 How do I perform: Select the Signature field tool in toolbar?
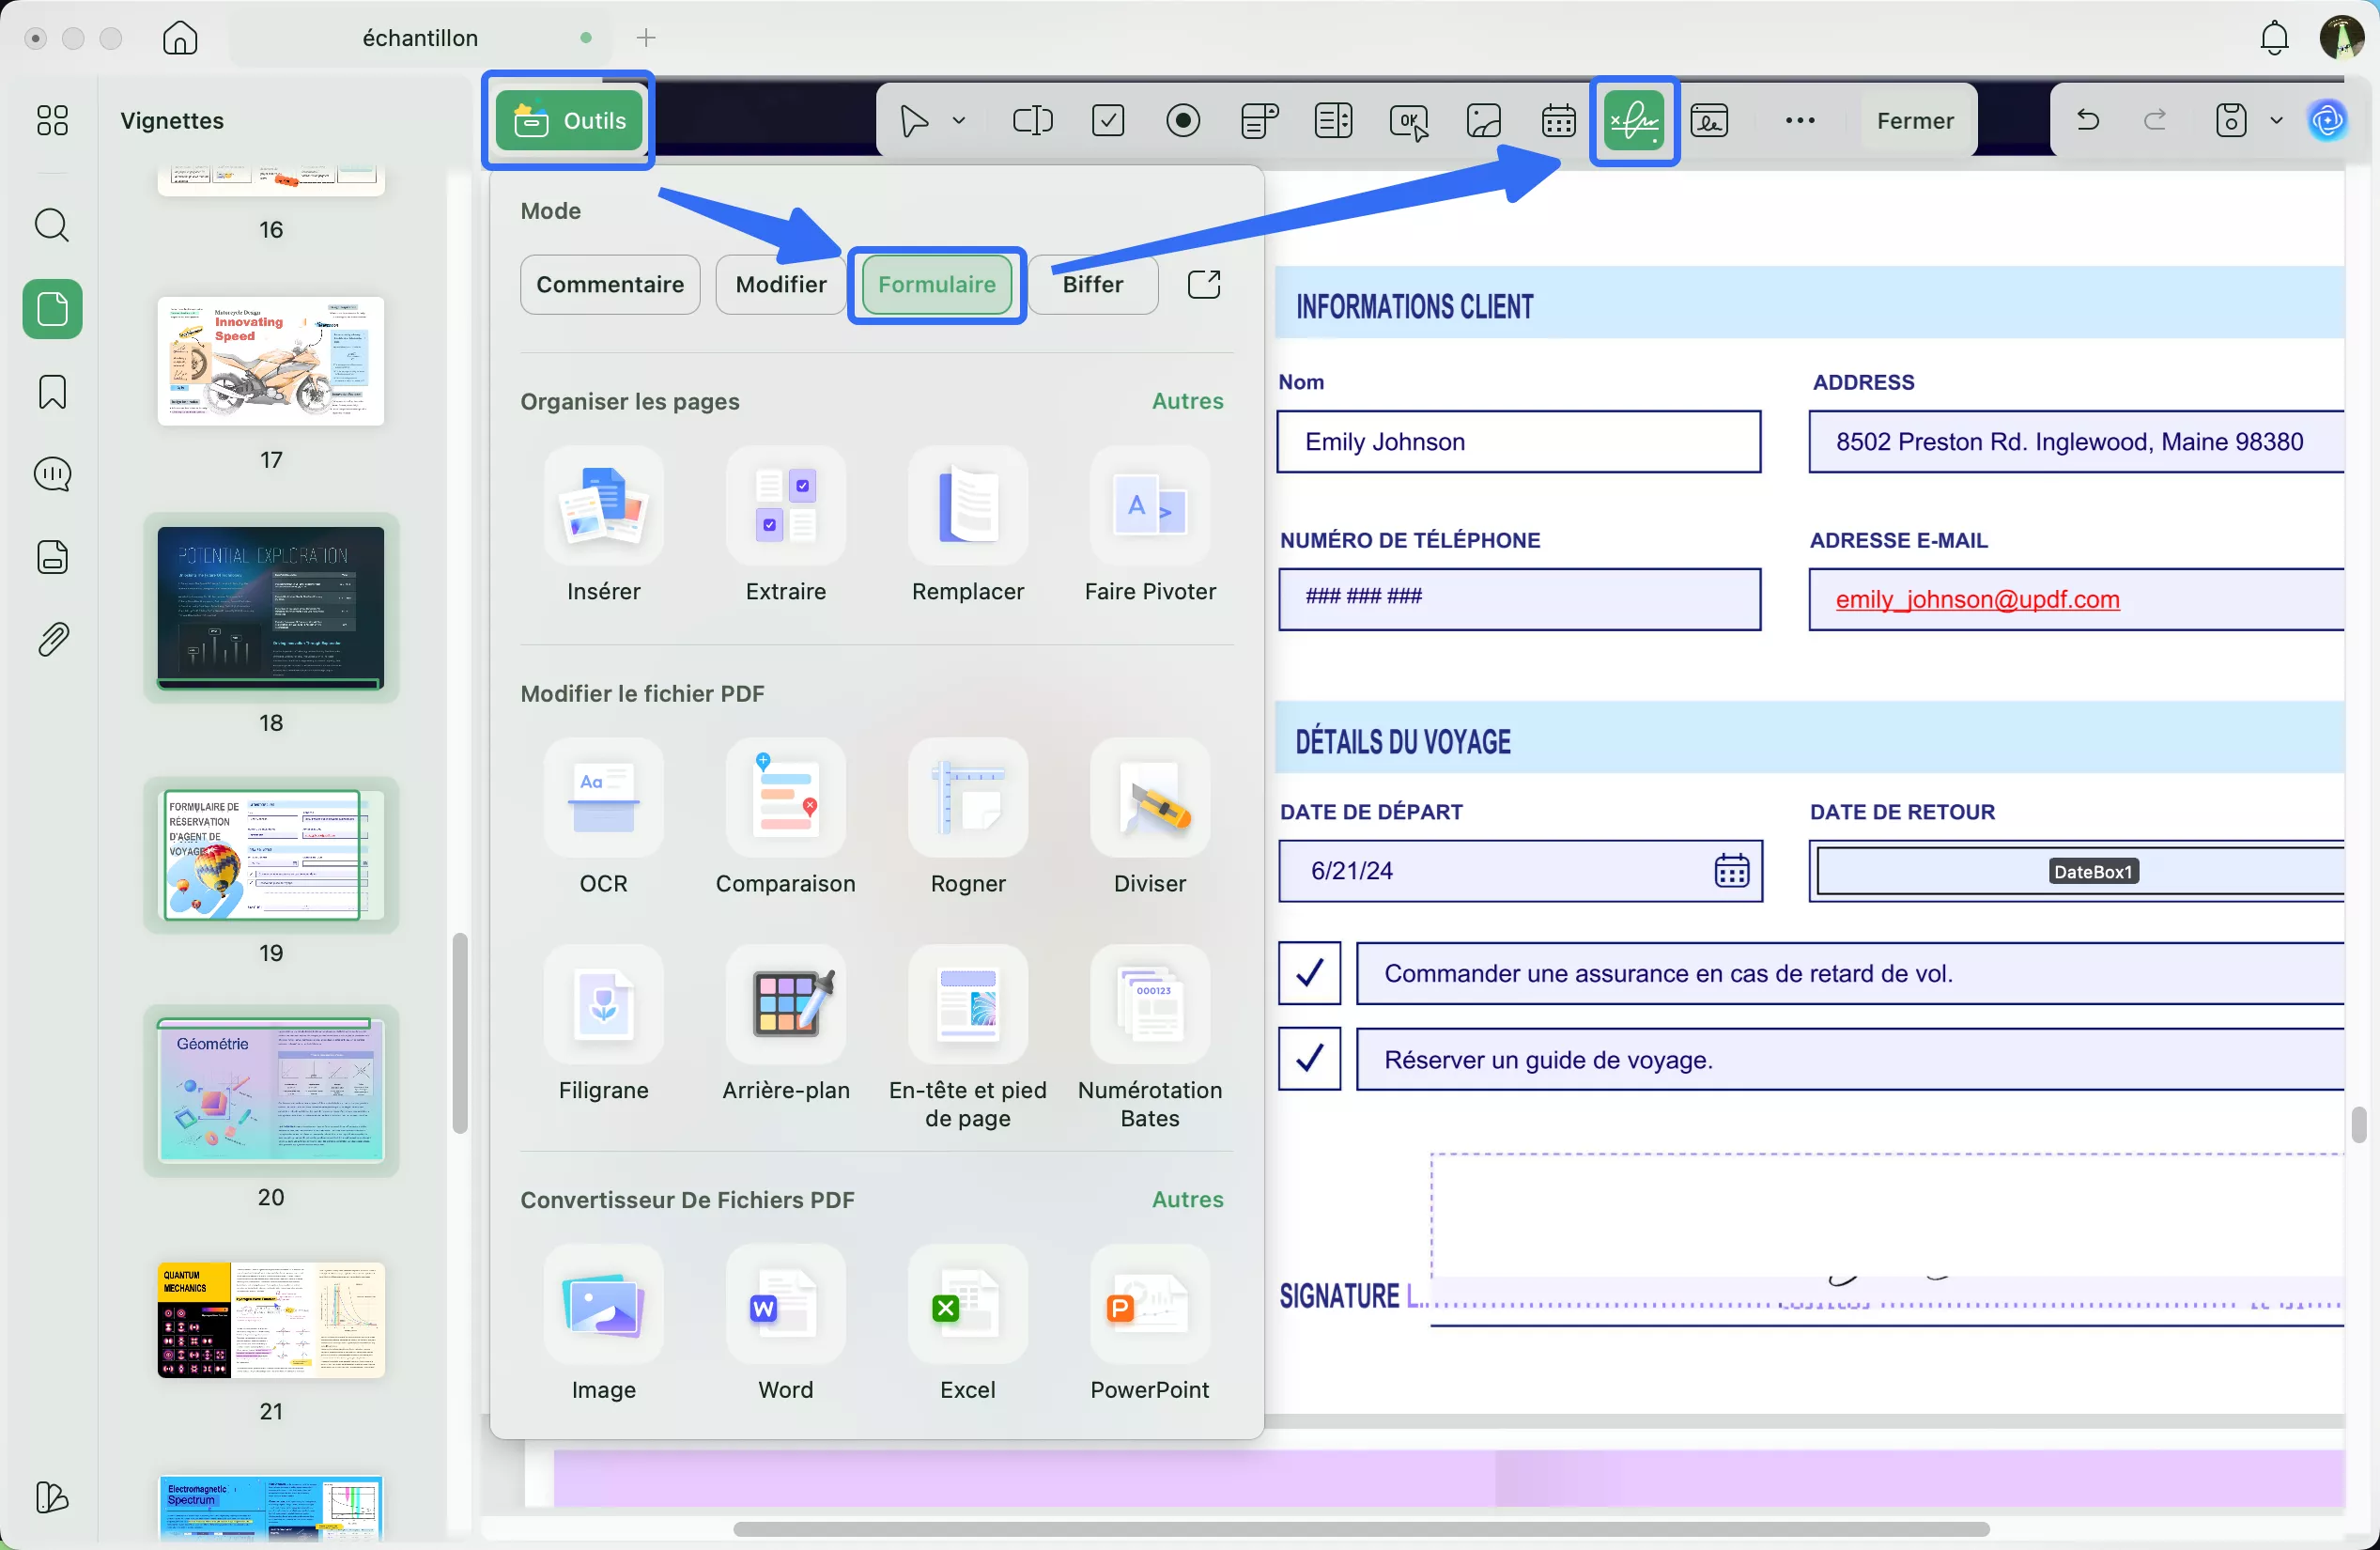point(1634,121)
